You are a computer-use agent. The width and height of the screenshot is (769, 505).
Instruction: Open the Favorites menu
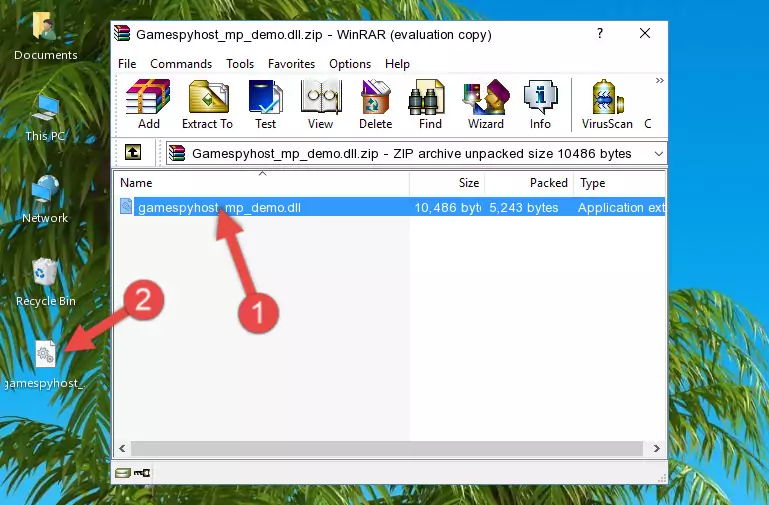tap(291, 64)
